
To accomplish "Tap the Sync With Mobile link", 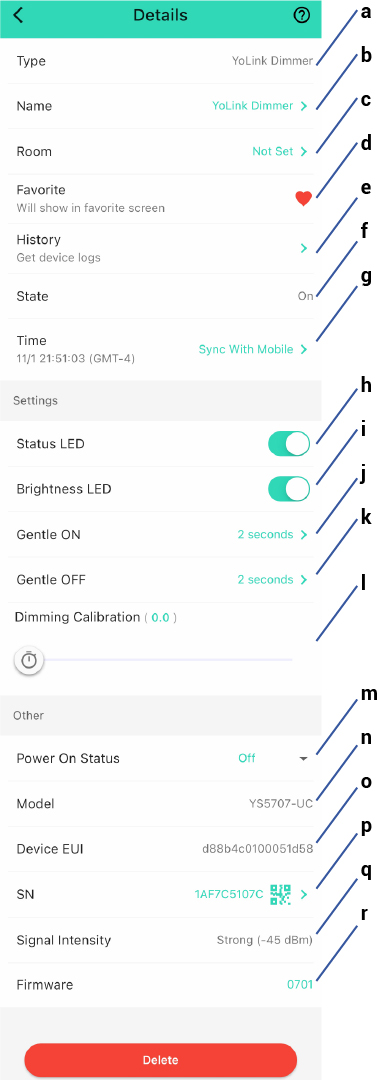I will tap(246, 350).
